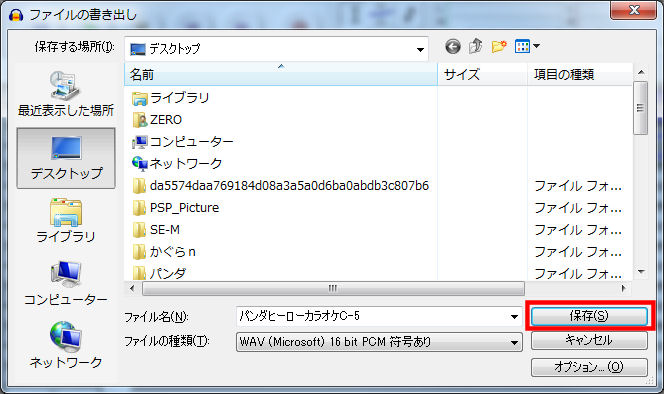The width and height of the screenshot is (664, 394).
Task: Click the vertical scrollbar up arrow
Action: click(641, 72)
